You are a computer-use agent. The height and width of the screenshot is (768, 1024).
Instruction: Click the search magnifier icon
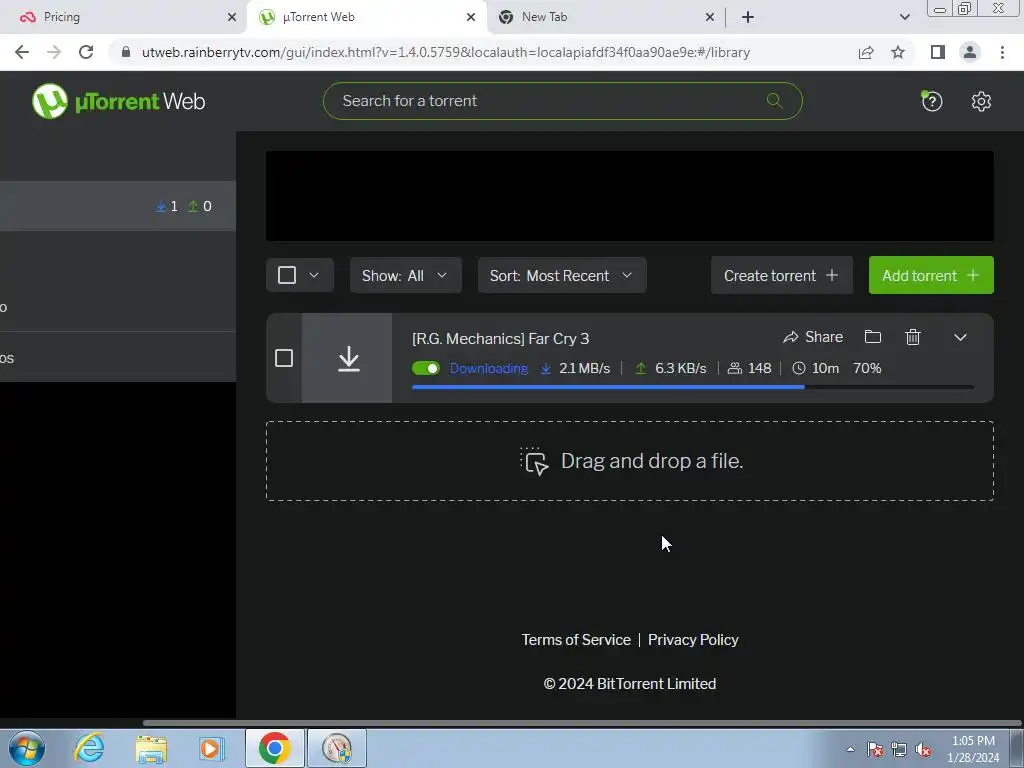point(775,101)
